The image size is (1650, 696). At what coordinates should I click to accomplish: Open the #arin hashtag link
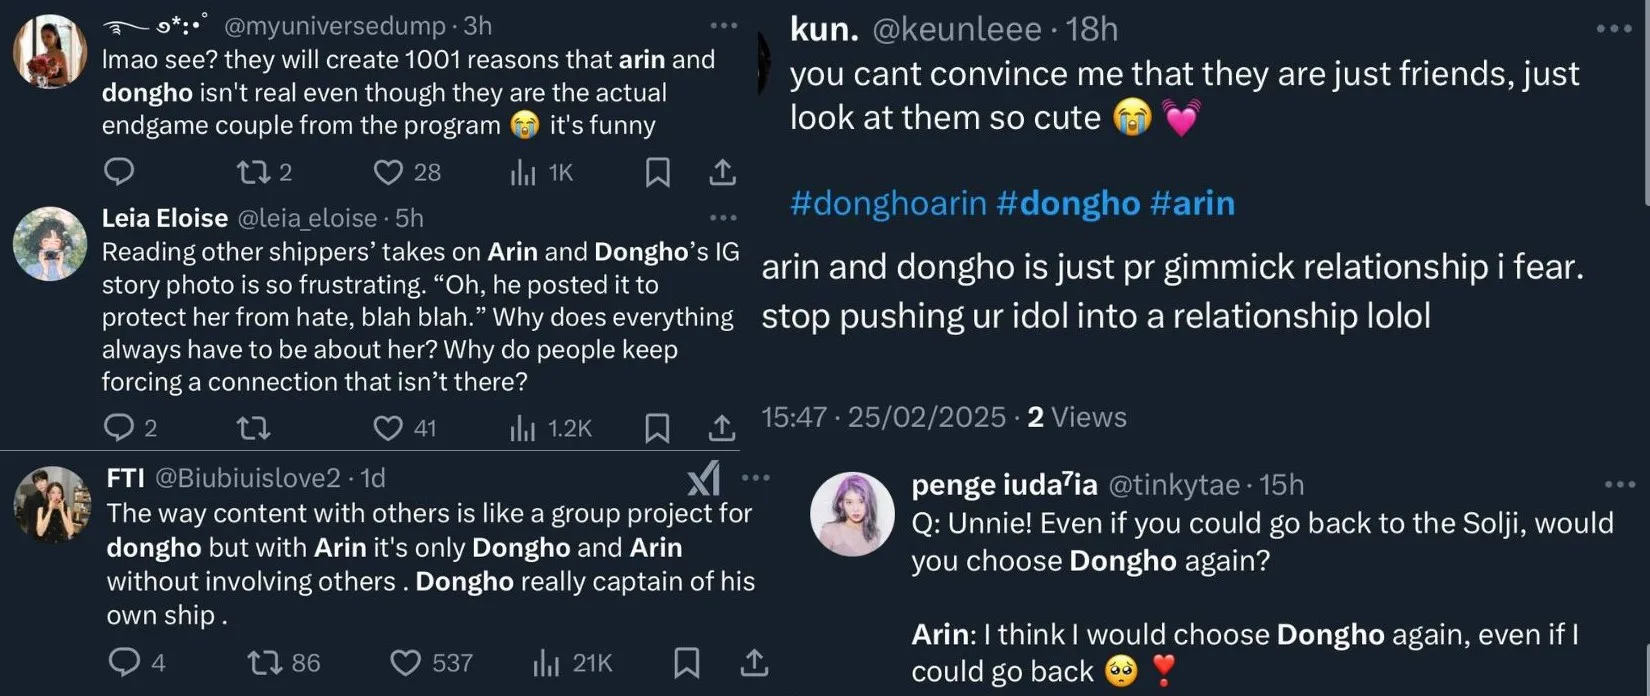[x=1192, y=203]
